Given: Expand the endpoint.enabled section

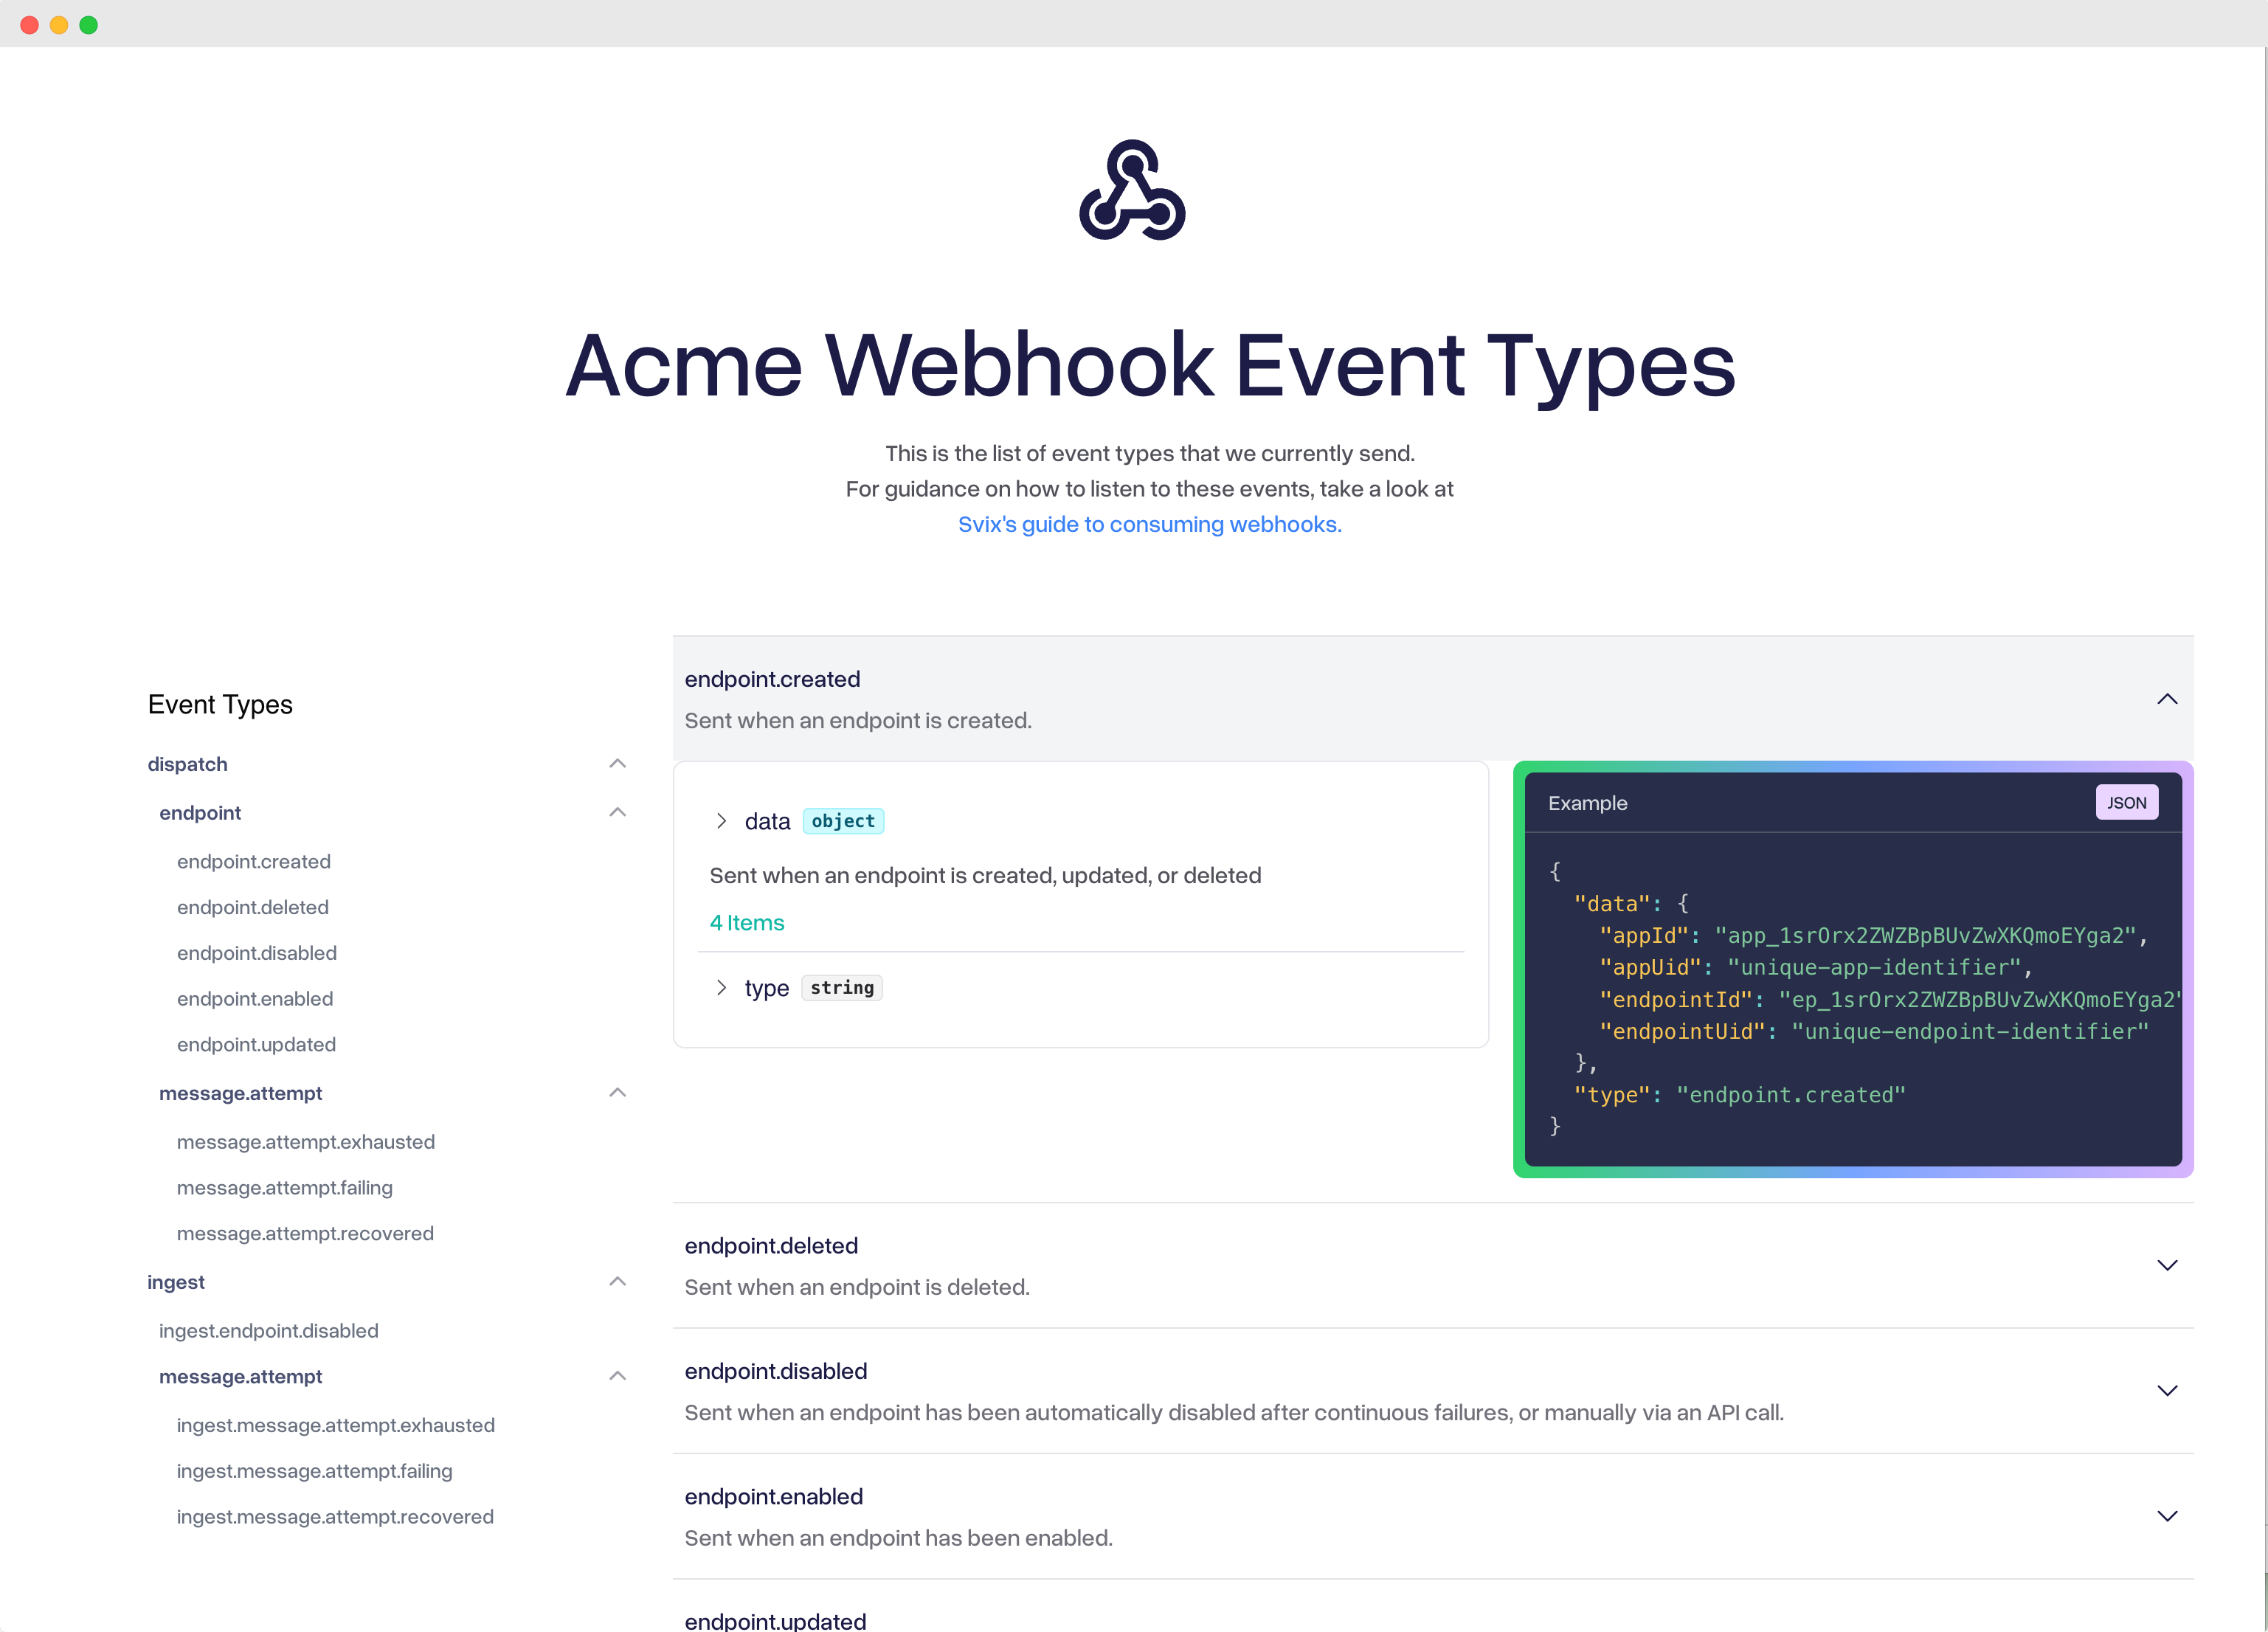Looking at the screenshot, I should pyautogui.click(x=2167, y=1515).
